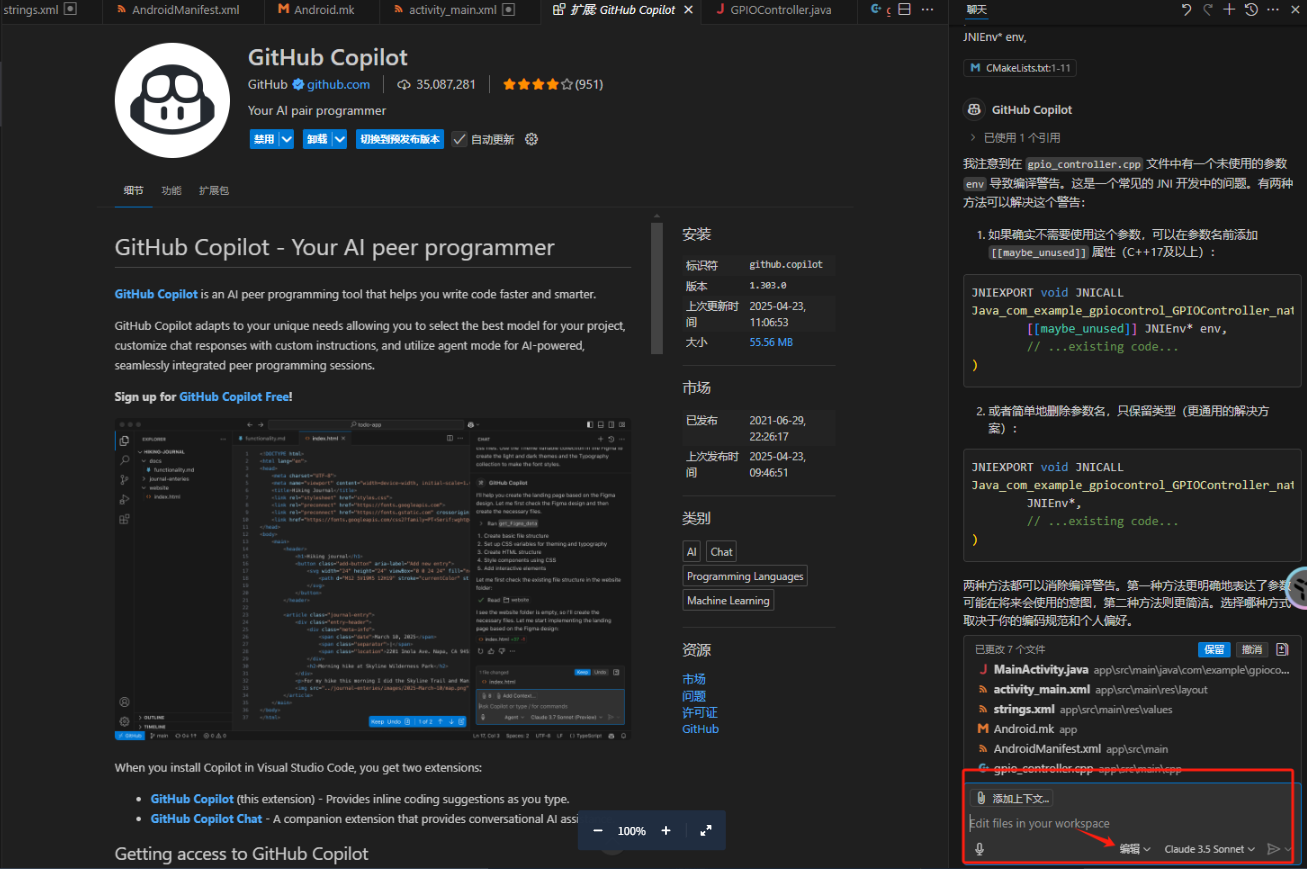Click the readme vertical scrollbar
Viewport: 1307px width, 869px height.
coord(657,288)
